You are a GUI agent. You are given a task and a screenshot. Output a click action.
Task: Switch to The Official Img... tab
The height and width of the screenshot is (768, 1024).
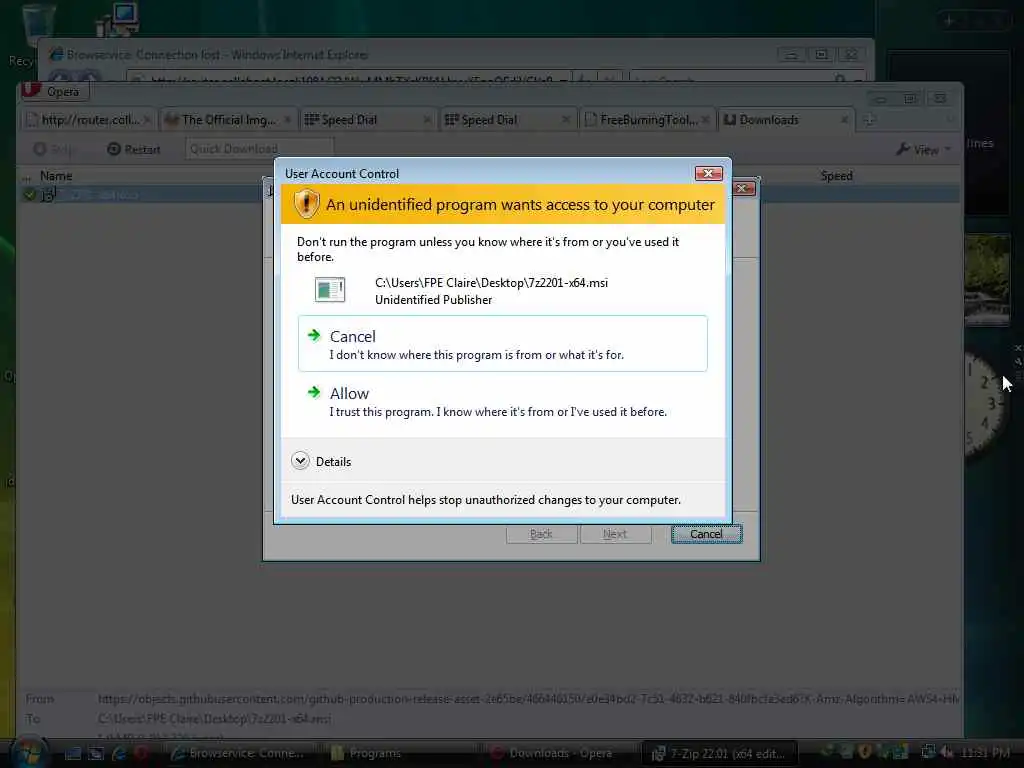(228, 120)
